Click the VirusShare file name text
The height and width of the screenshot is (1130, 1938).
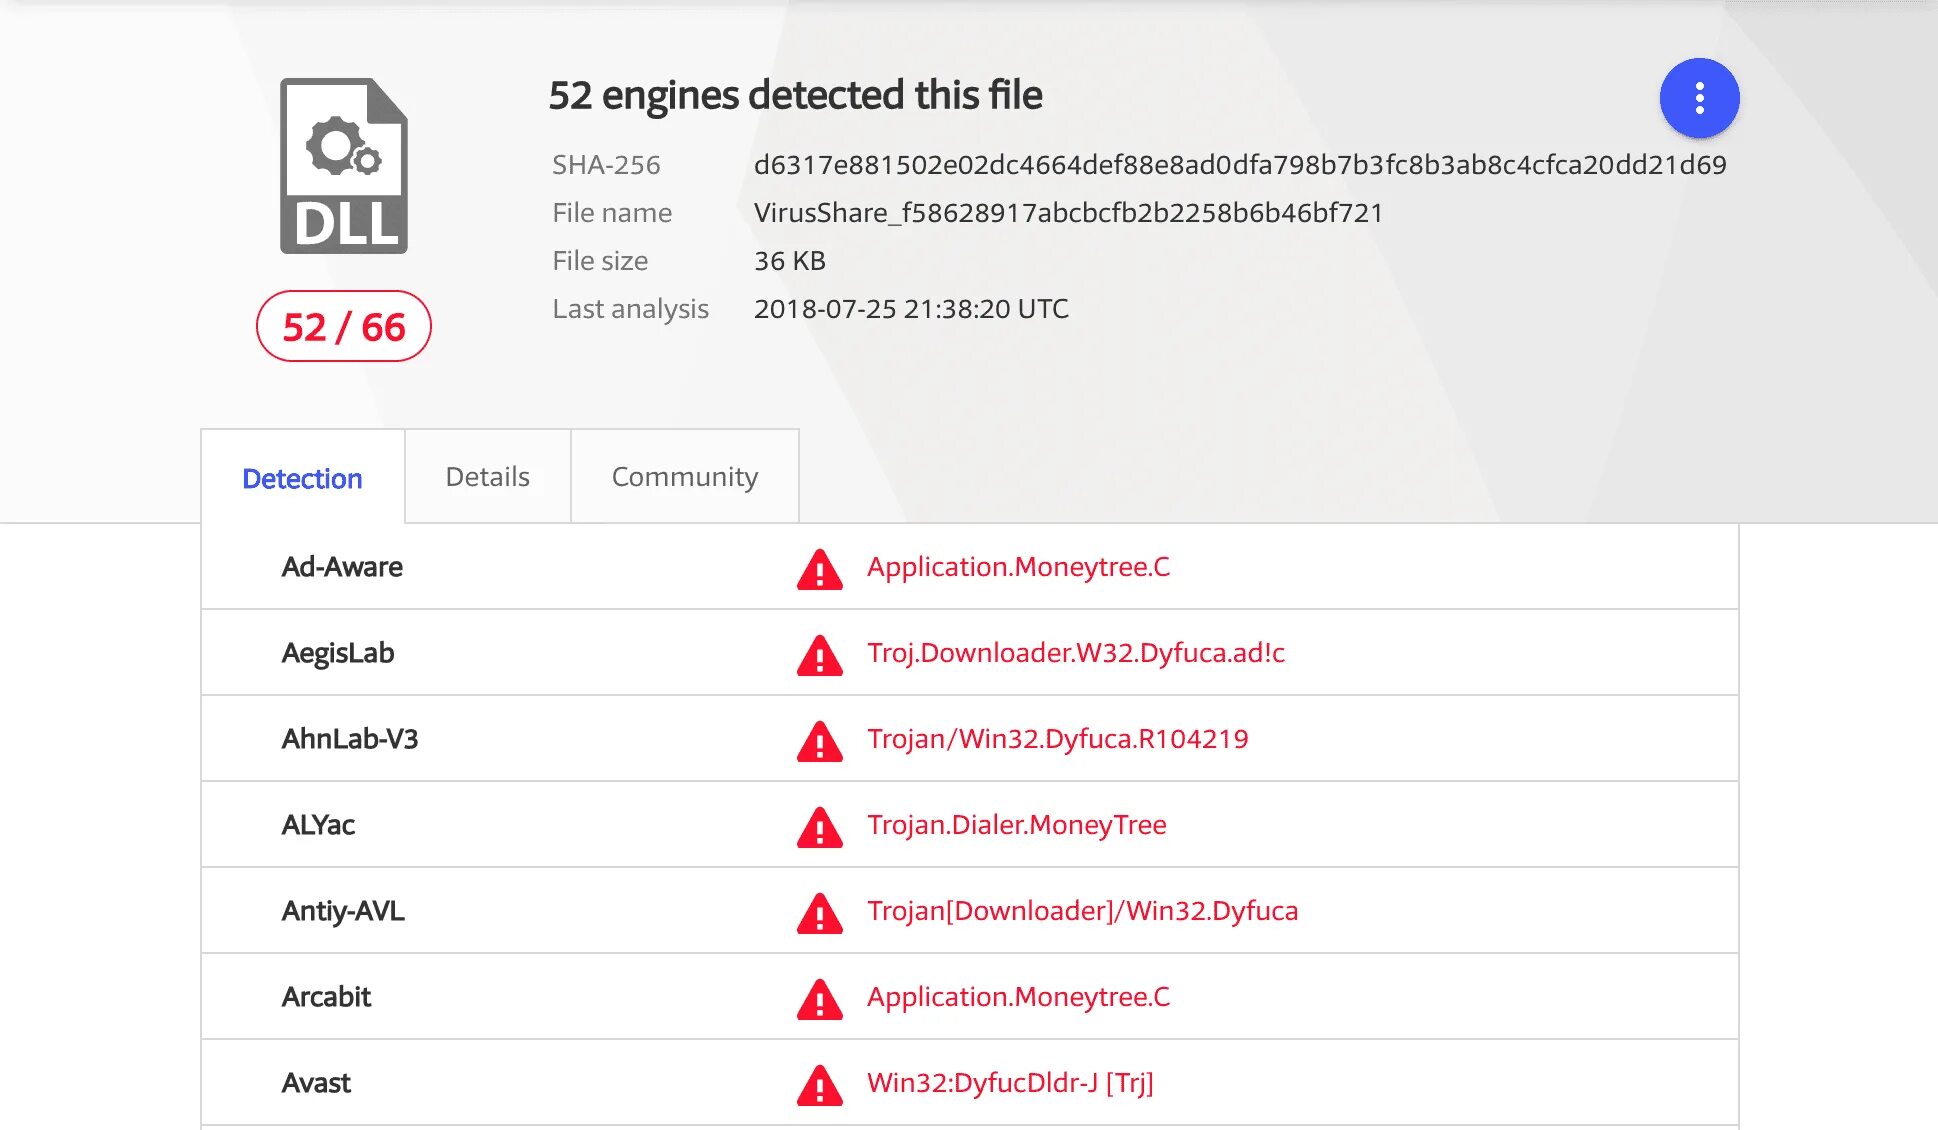(x=1068, y=213)
